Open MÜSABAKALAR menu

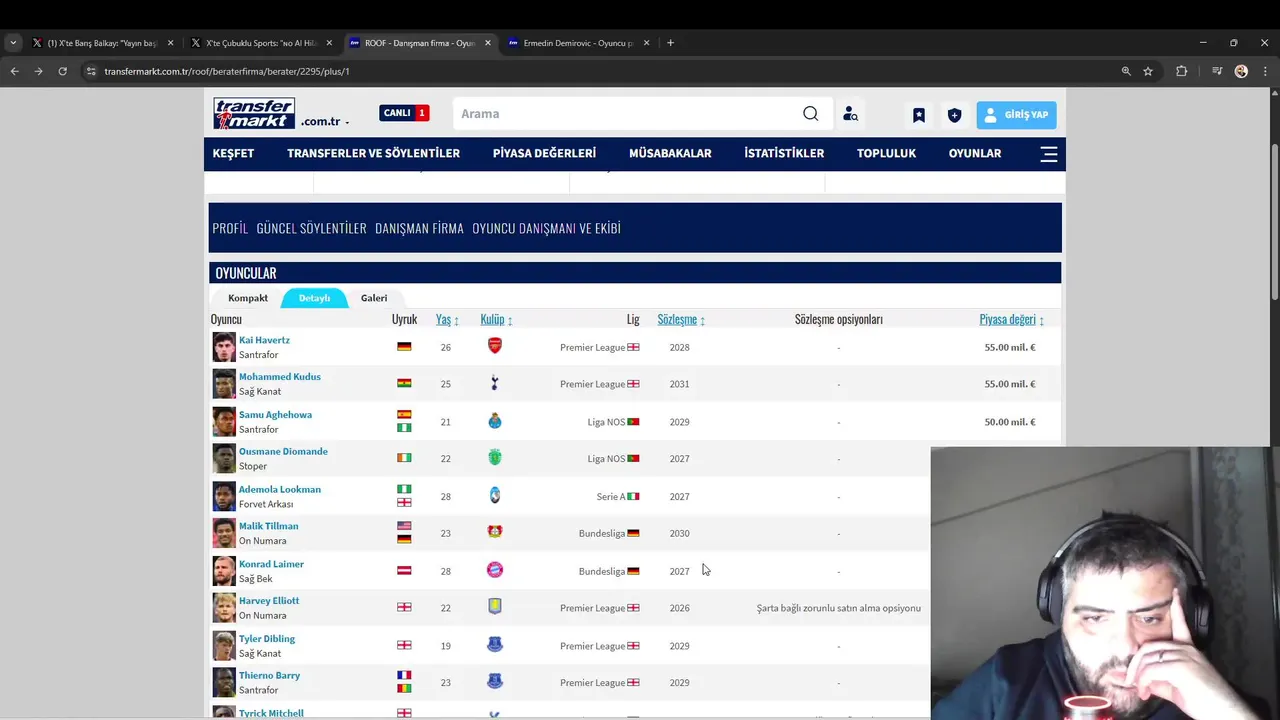pos(670,153)
